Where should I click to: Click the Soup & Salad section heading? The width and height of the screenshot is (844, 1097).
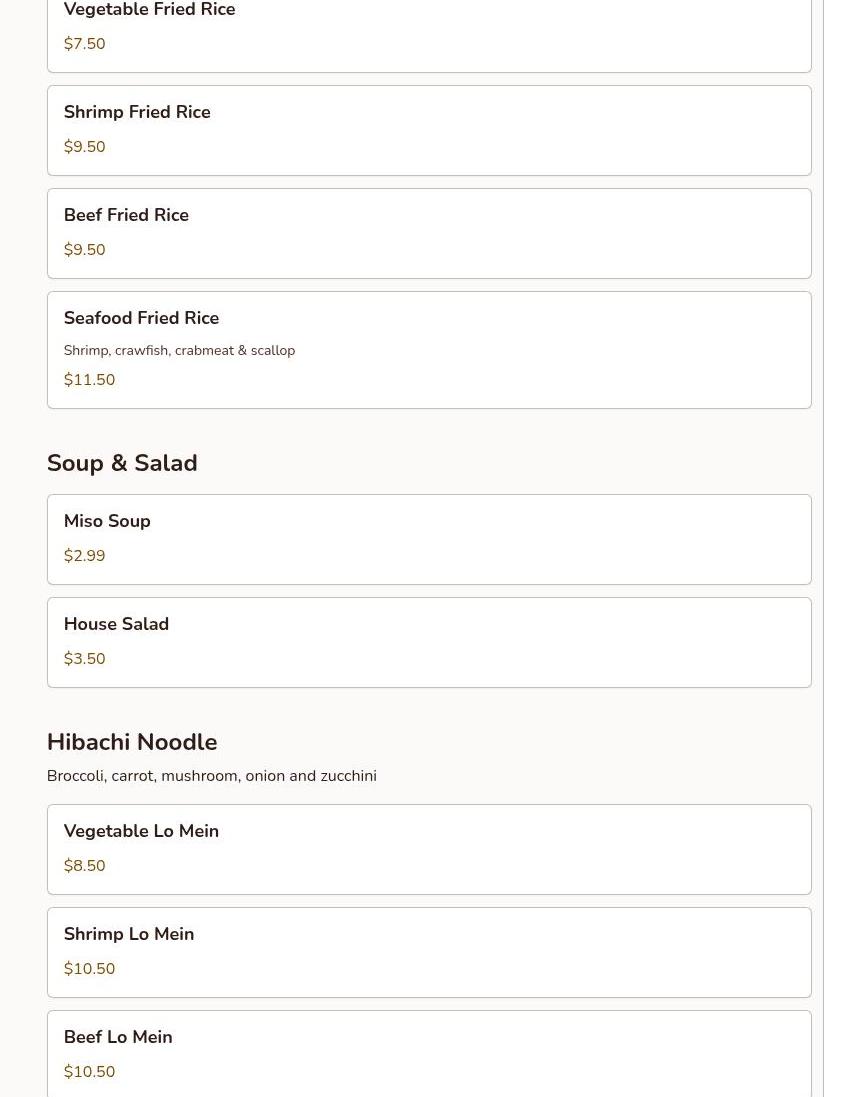coord(122,464)
